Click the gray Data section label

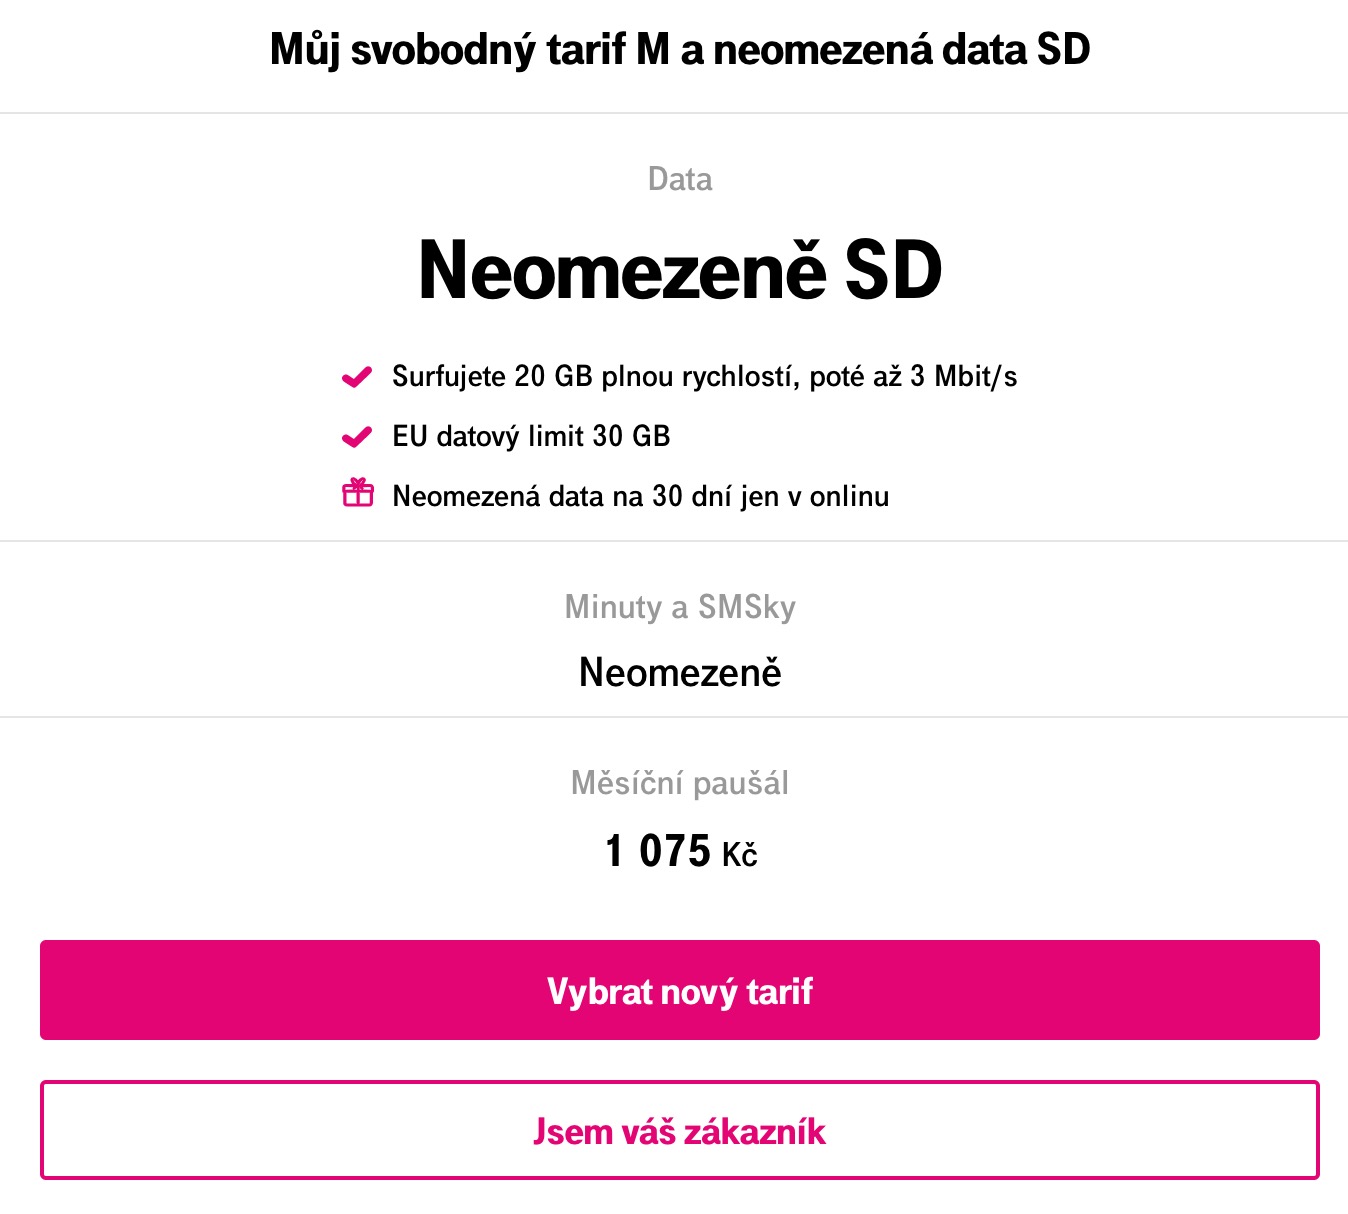pos(680,179)
